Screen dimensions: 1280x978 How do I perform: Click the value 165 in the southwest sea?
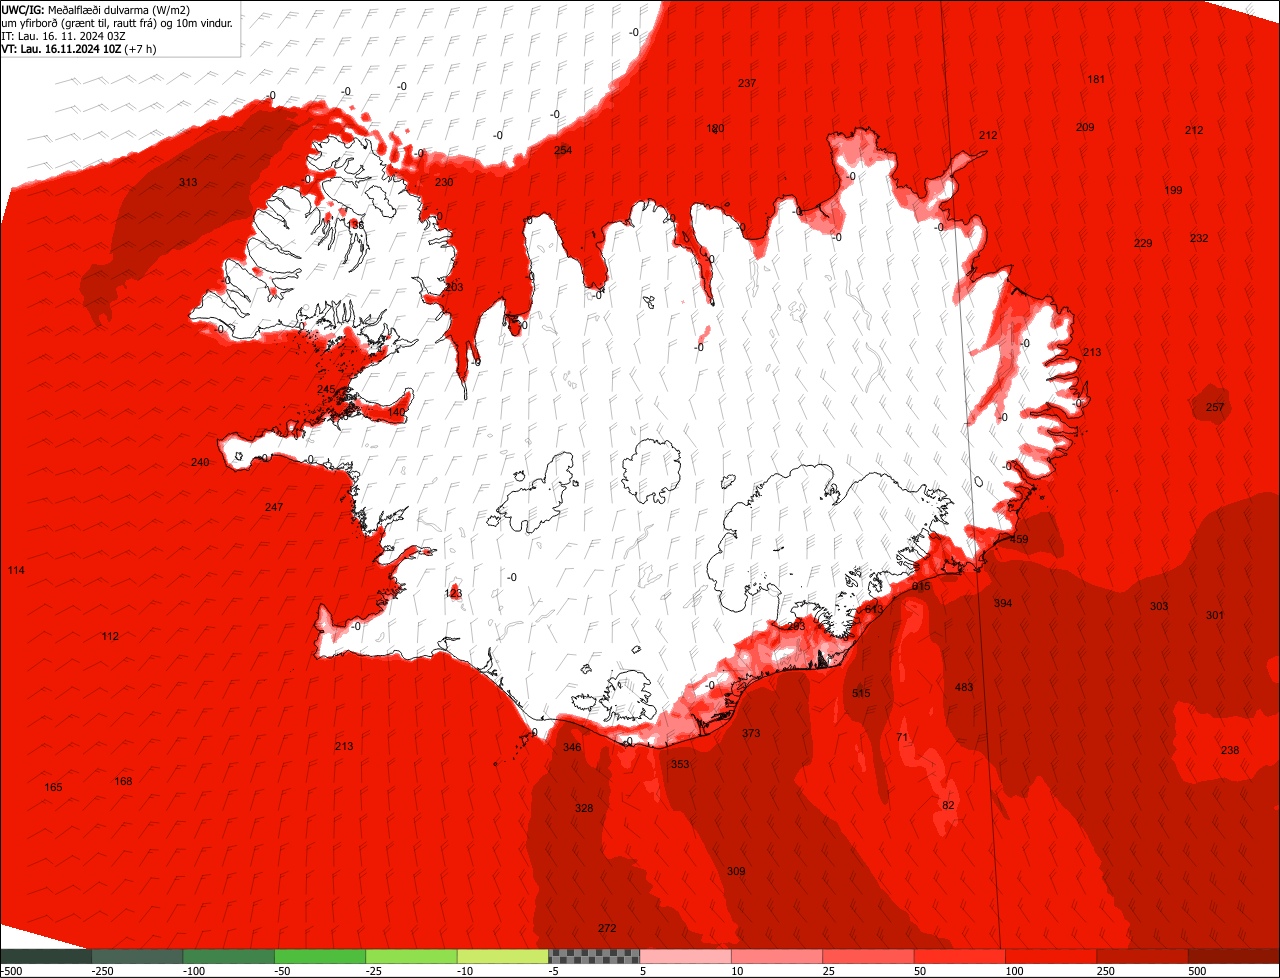[x=53, y=787]
